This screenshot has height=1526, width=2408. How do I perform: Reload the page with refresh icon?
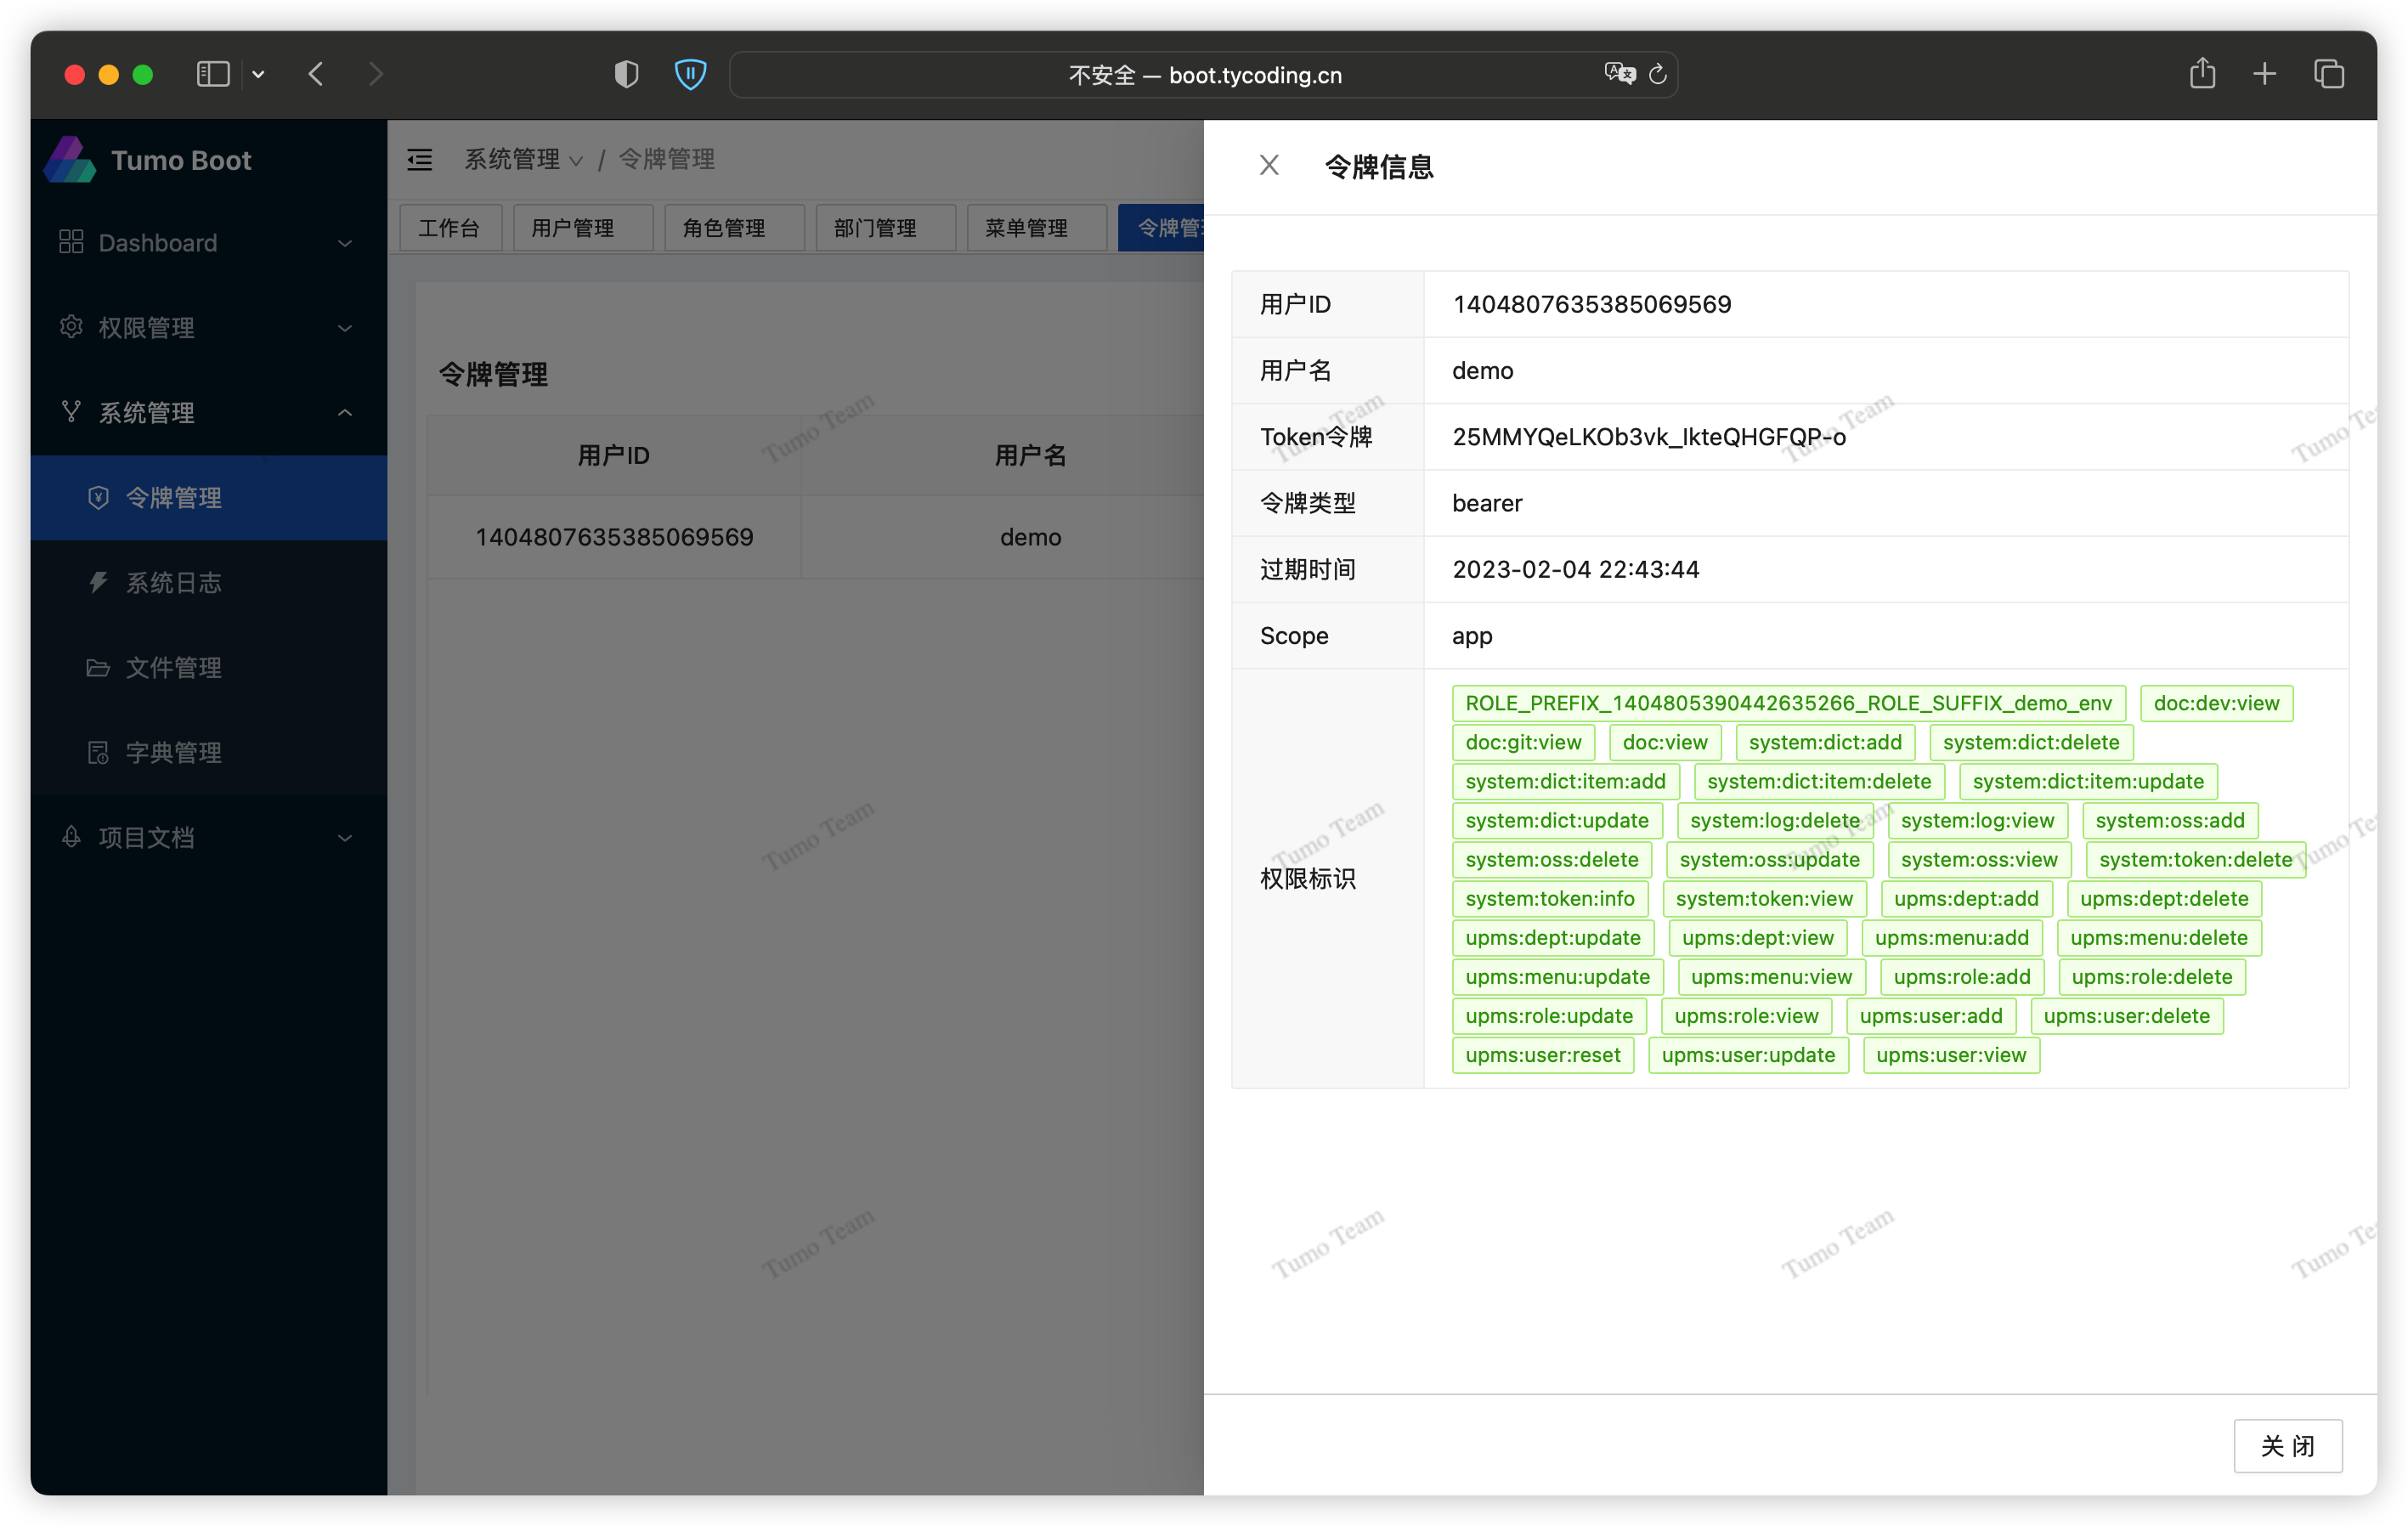[1658, 74]
